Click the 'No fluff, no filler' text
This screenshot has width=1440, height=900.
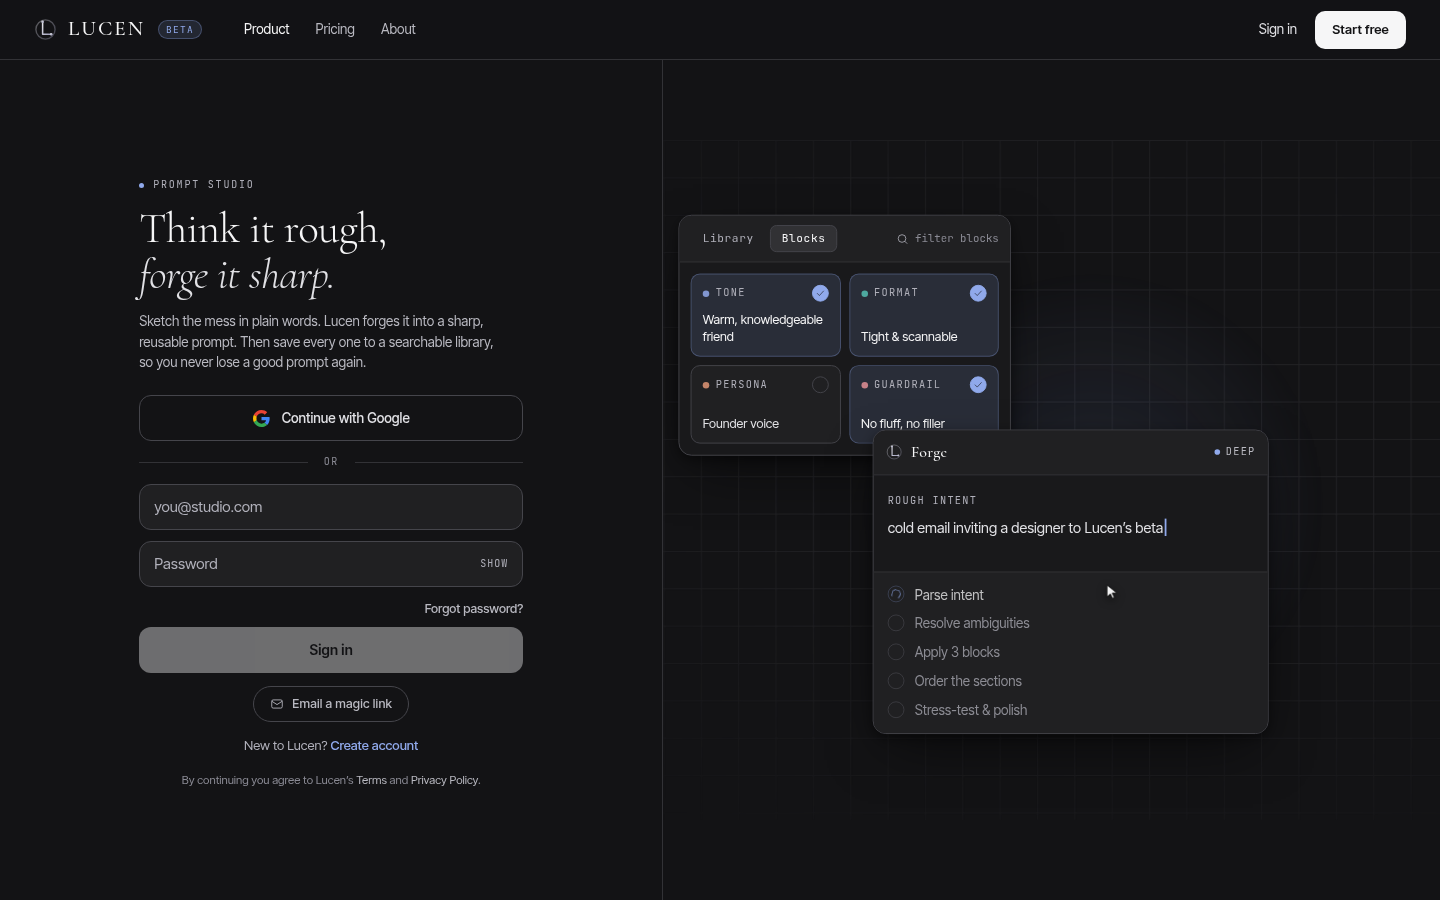[903, 424]
